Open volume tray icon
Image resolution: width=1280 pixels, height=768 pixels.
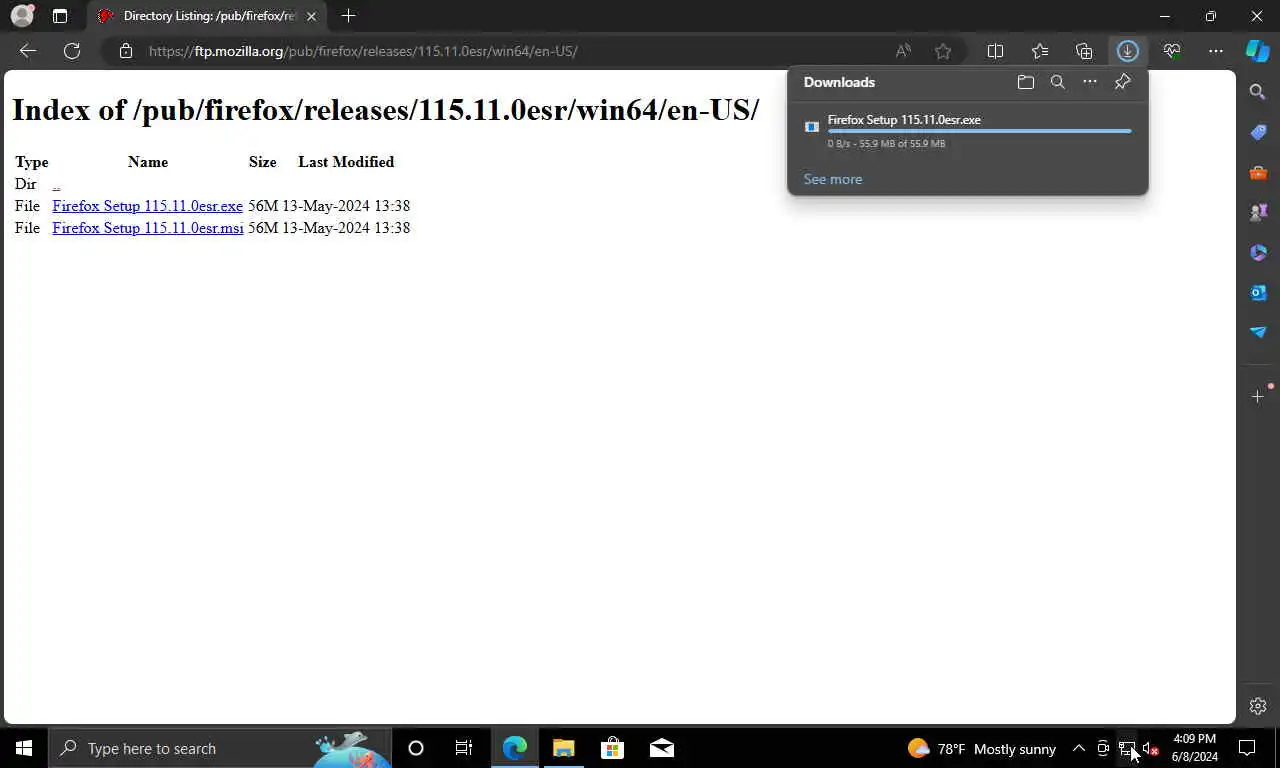[x=1150, y=748]
